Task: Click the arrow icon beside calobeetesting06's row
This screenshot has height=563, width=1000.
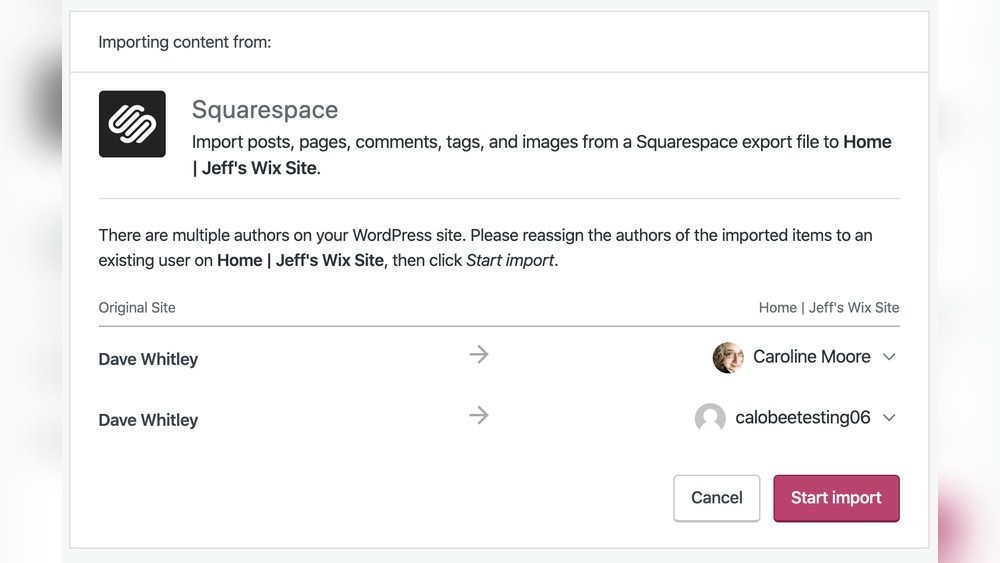Action: (x=479, y=416)
